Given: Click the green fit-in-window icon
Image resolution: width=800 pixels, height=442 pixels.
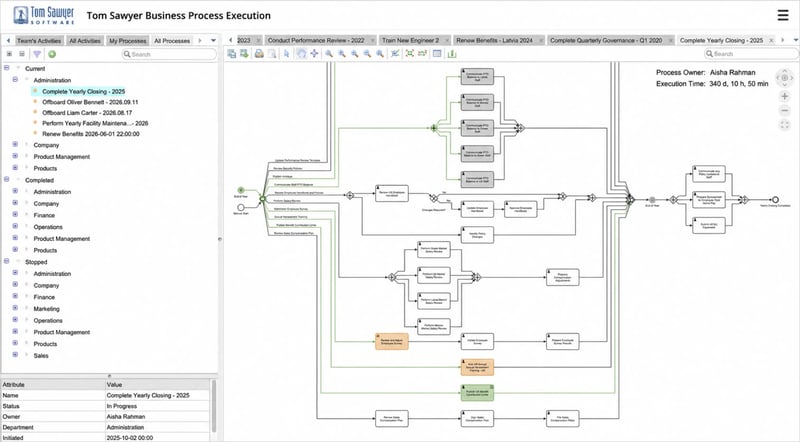Looking at the screenshot, I should click(x=409, y=54).
